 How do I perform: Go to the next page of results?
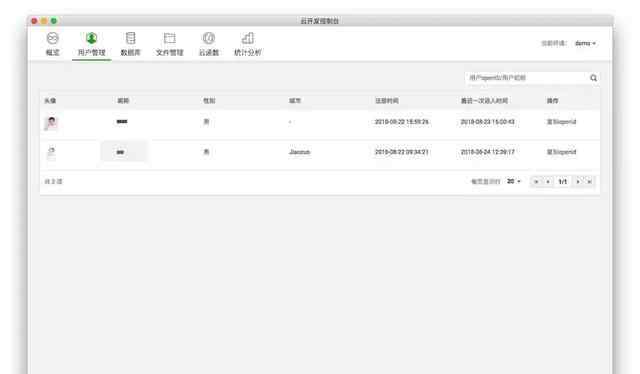coord(578,182)
